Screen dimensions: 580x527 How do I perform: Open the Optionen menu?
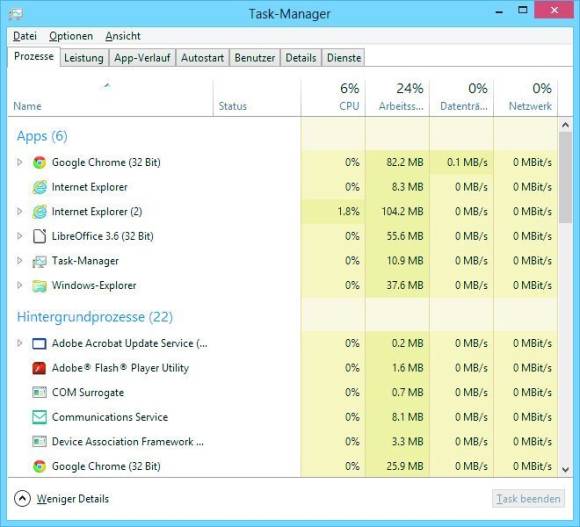tap(71, 36)
